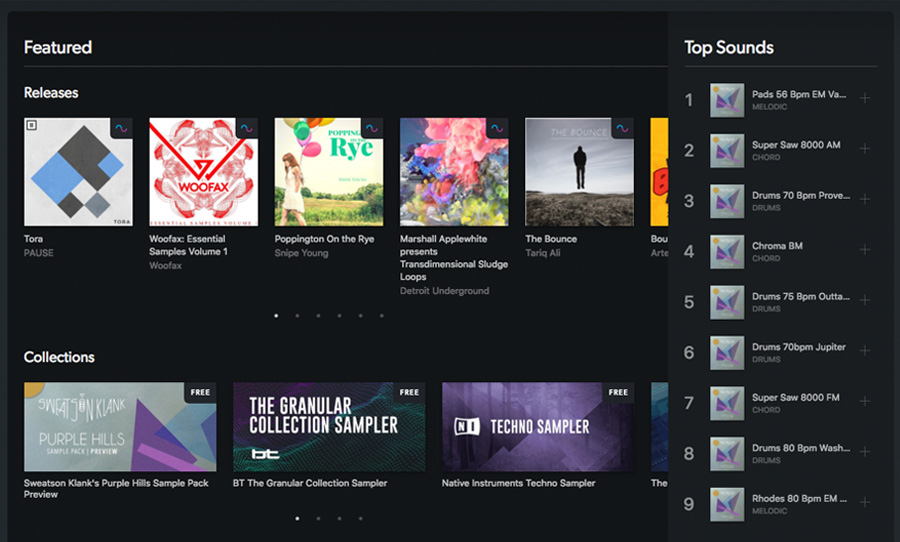Open The Granular Collection Sampler banner
900x542 pixels.
pos(329,427)
